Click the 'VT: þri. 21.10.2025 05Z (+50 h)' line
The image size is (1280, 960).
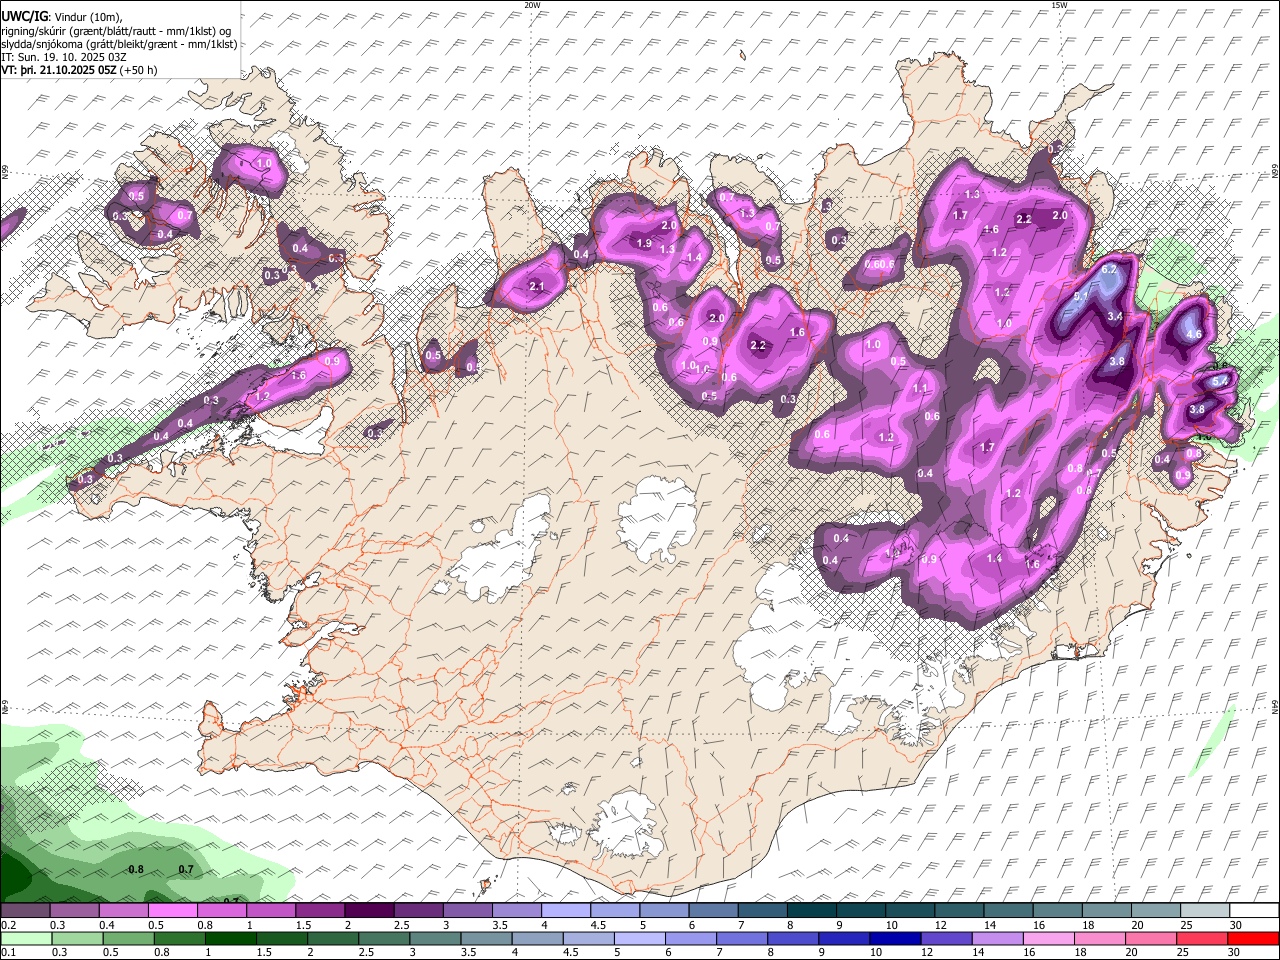79,70
